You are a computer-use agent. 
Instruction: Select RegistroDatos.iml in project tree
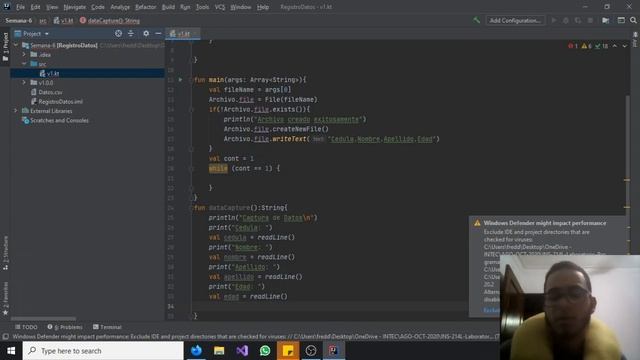click(x=57, y=102)
